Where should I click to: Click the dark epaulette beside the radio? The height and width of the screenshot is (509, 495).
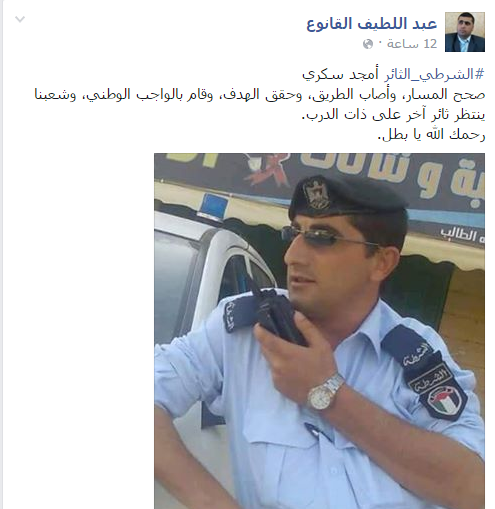(239, 313)
